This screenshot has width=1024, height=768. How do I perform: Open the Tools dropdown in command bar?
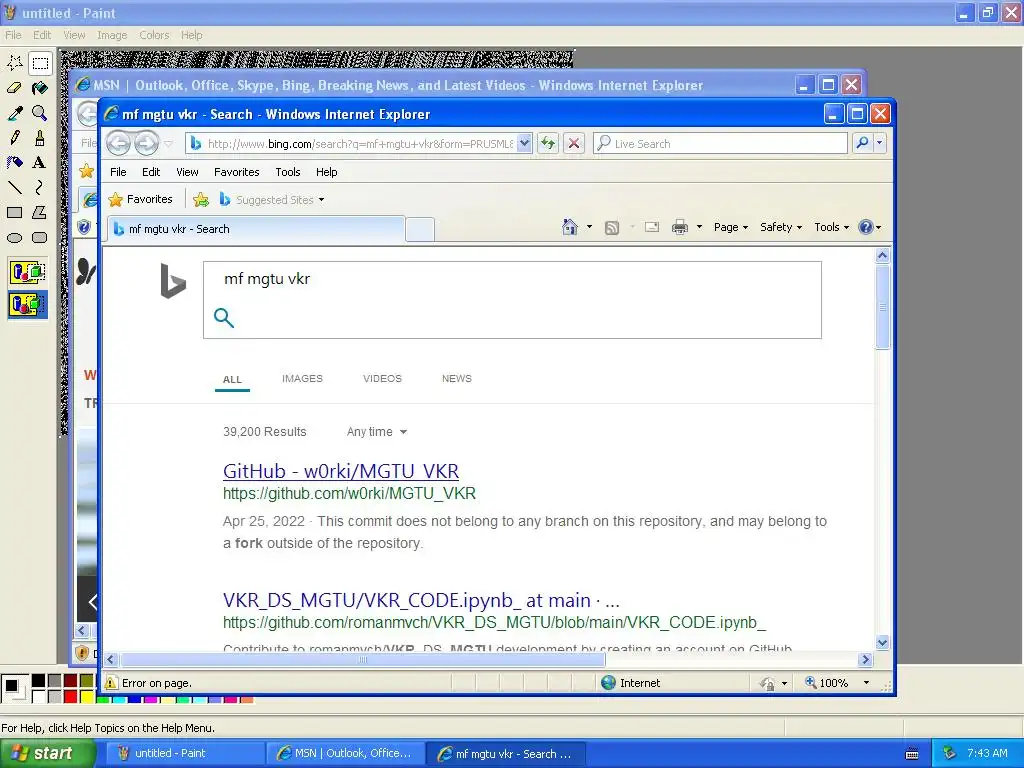coord(831,227)
